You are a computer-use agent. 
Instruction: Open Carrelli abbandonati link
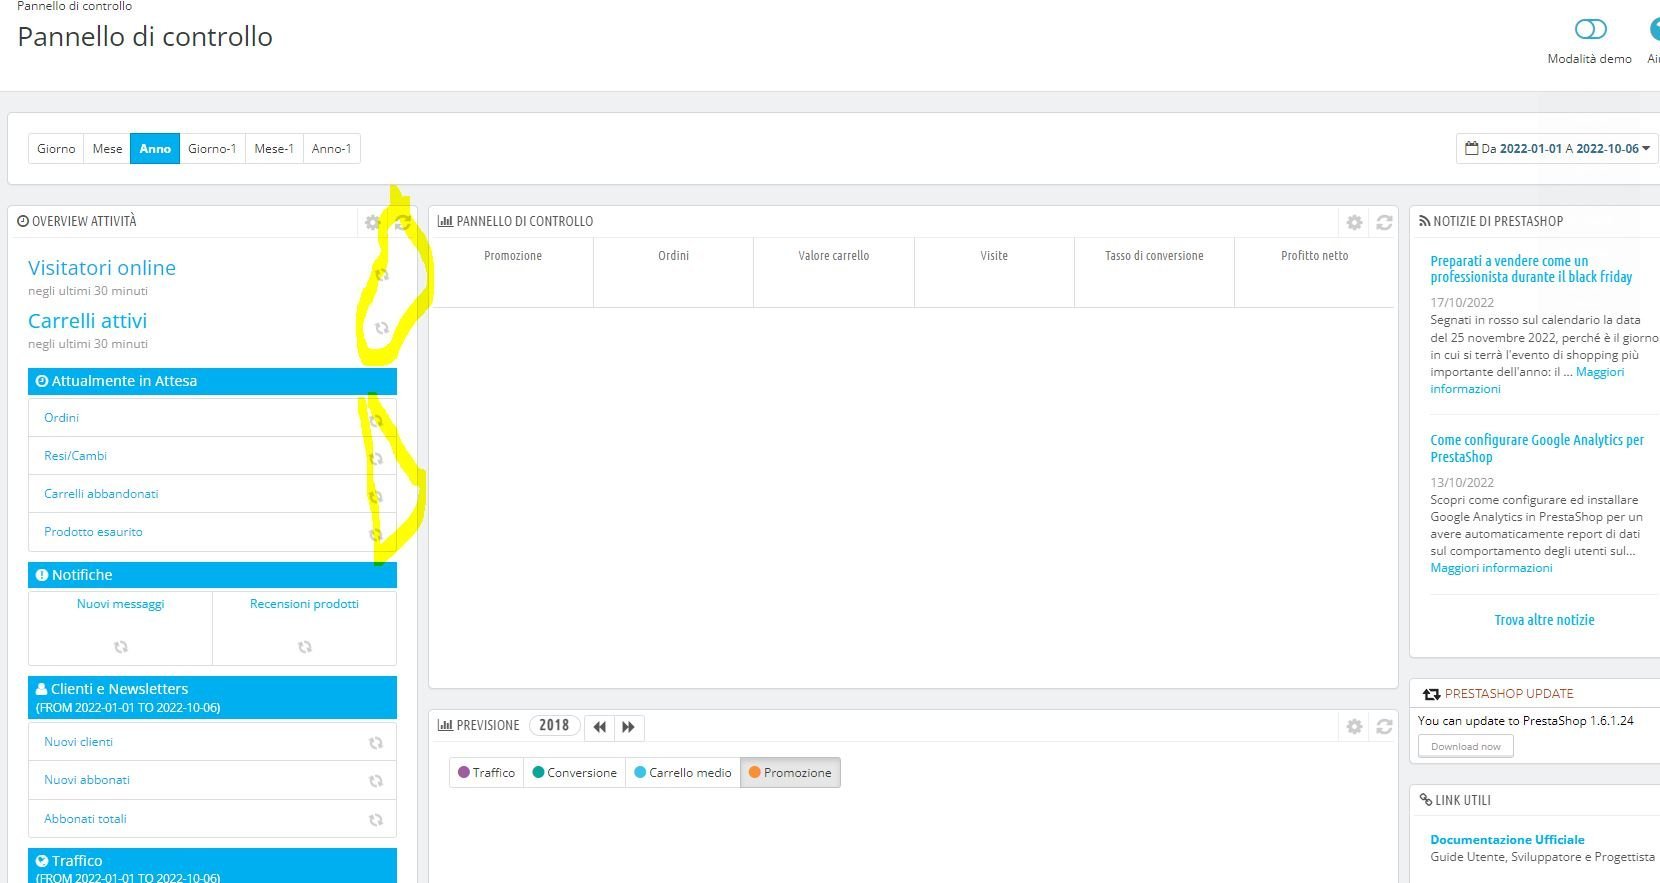[x=101, y=494]
